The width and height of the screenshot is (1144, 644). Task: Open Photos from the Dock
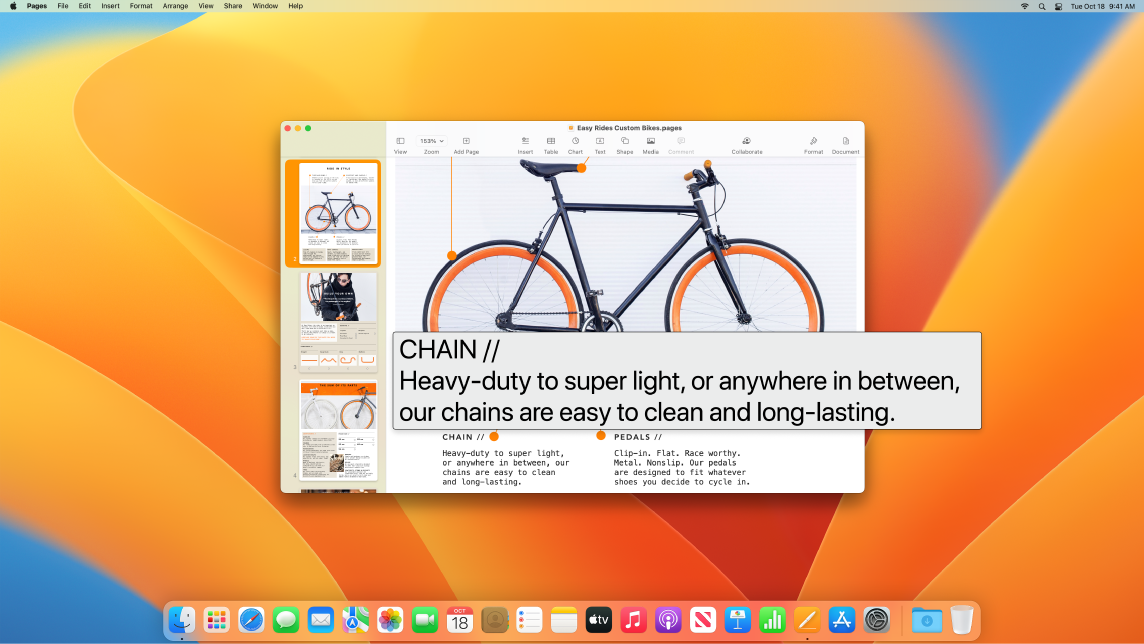(x=389, y=620)
